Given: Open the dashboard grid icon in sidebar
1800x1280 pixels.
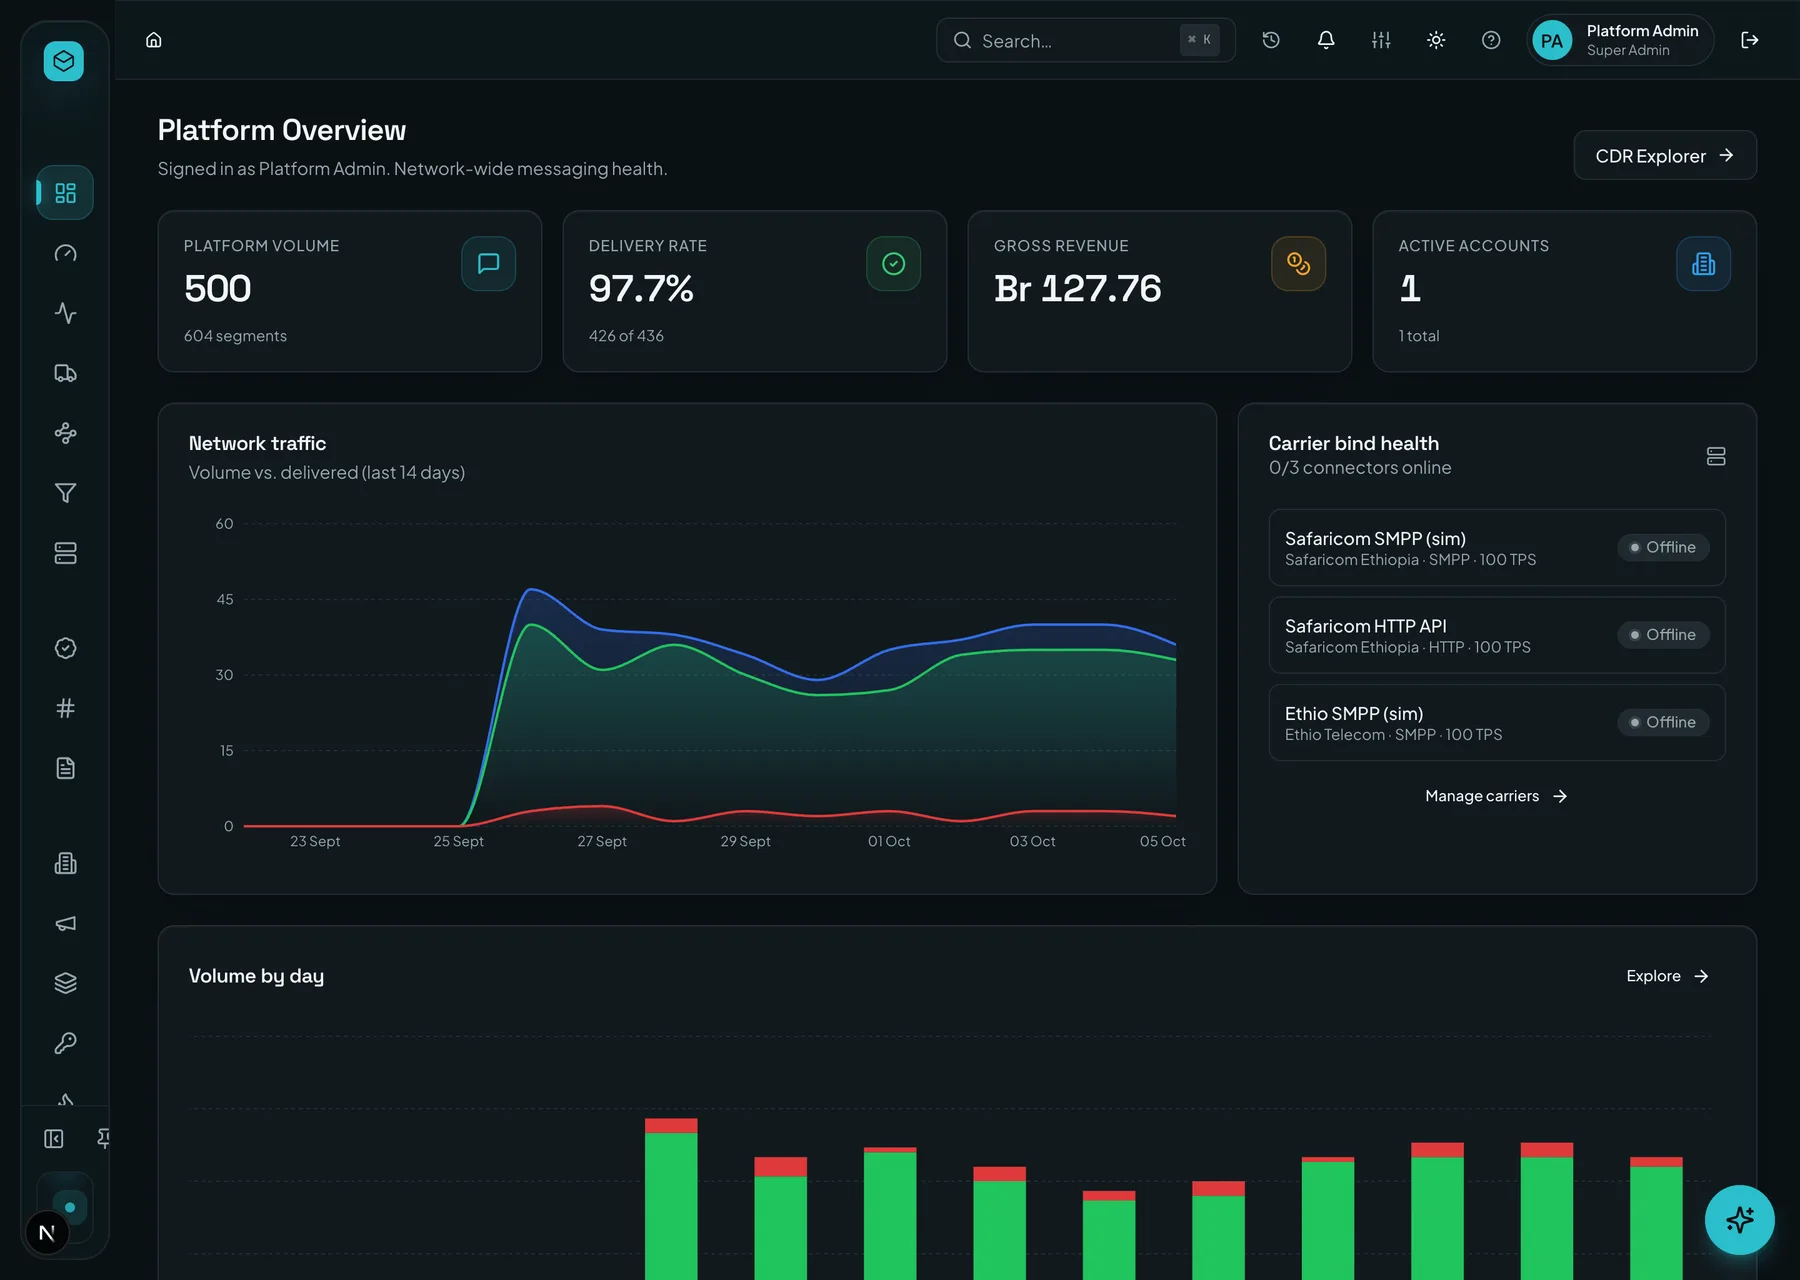Looking at the screenshot, I should (65, 193).
